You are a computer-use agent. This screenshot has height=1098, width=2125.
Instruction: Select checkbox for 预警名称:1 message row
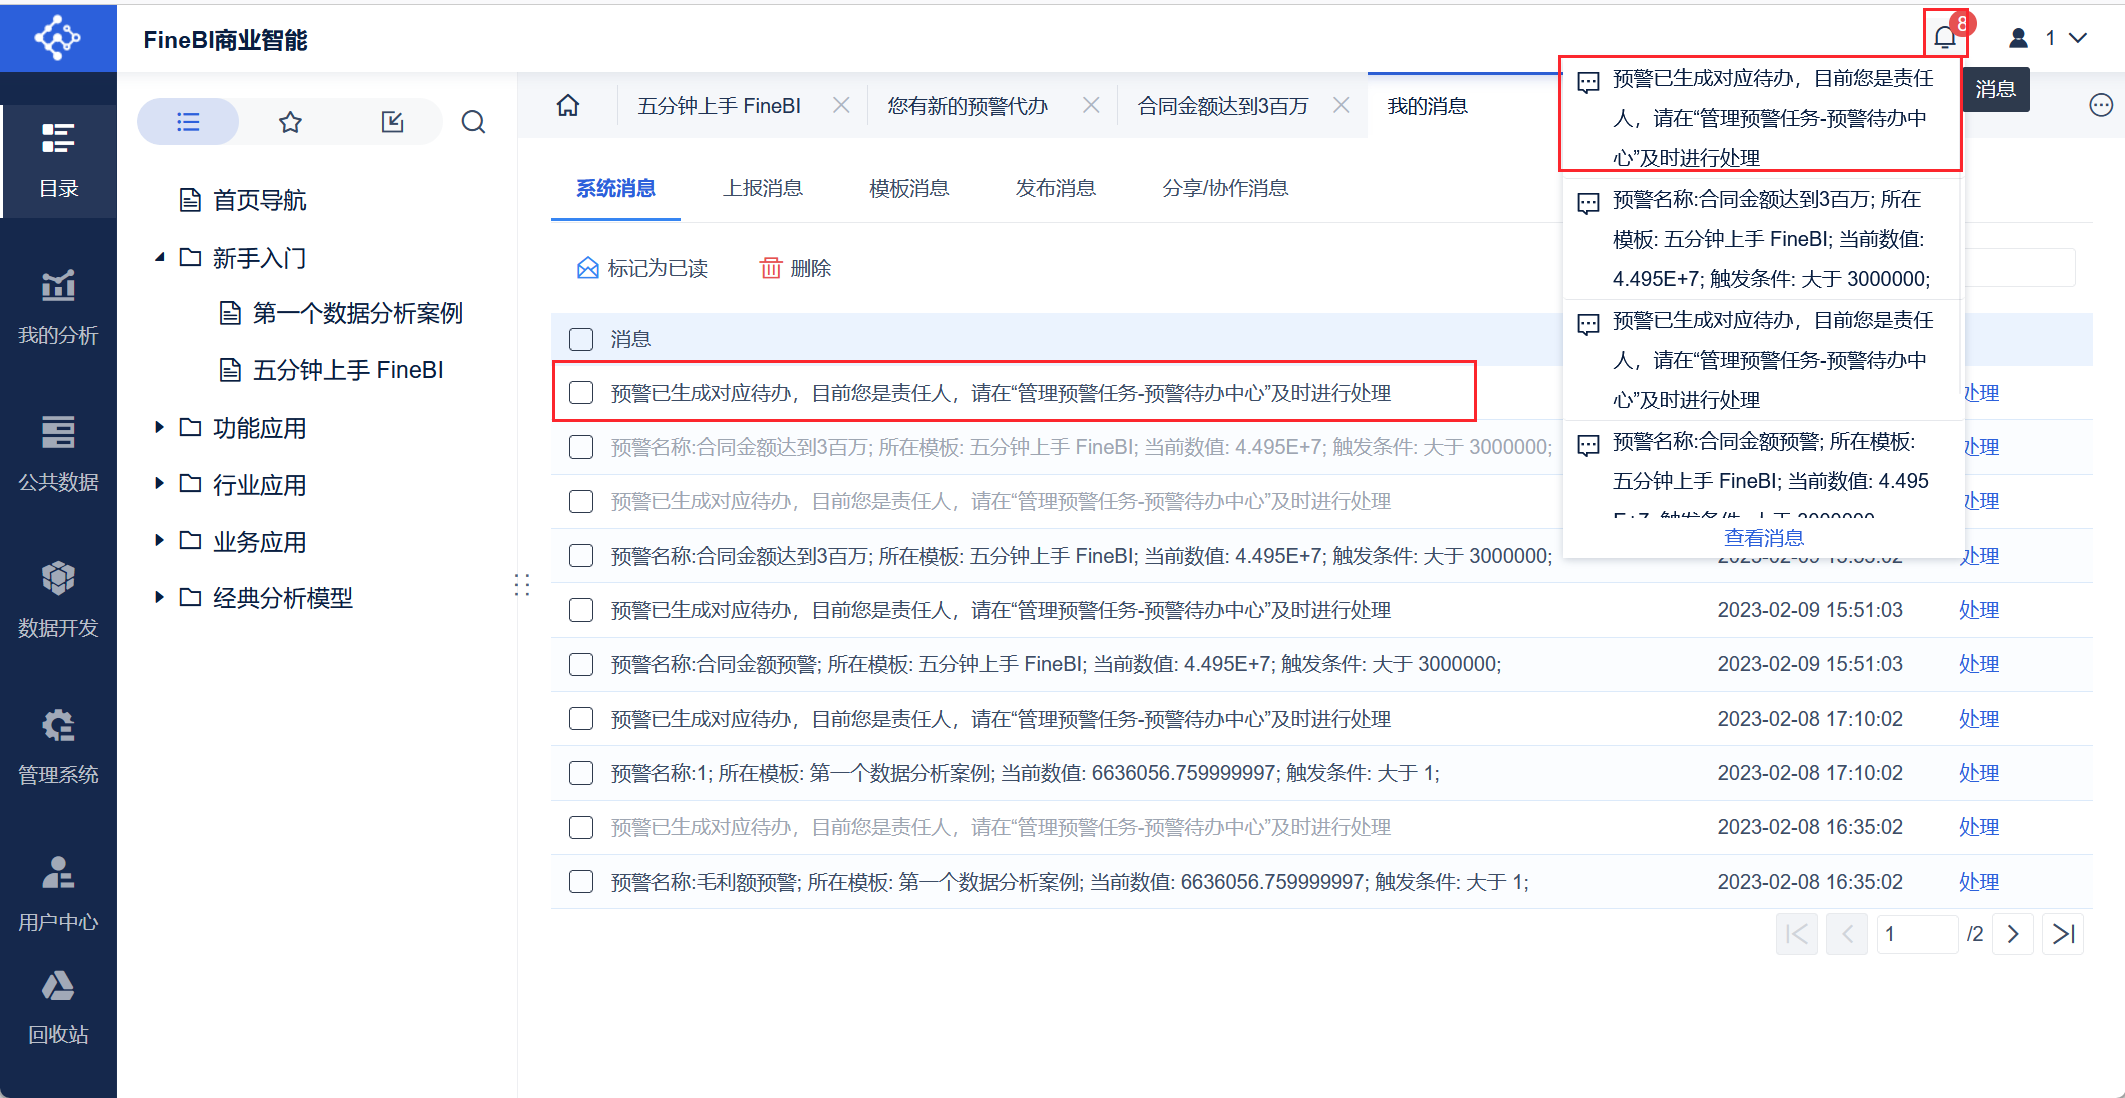coord(581,773)
